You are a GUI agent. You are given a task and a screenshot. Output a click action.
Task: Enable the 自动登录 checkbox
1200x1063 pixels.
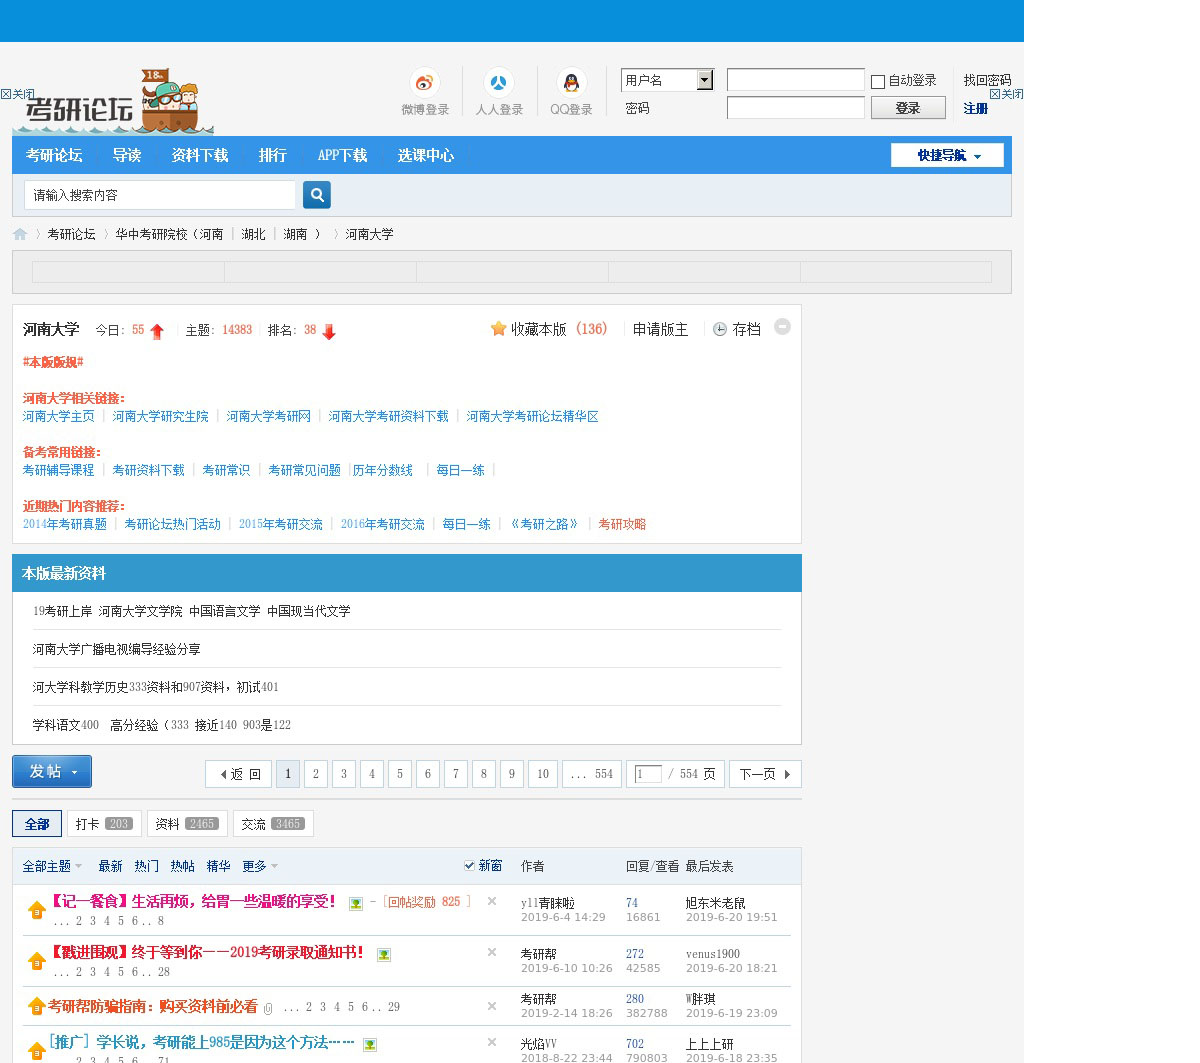click(x=878, y=82)
